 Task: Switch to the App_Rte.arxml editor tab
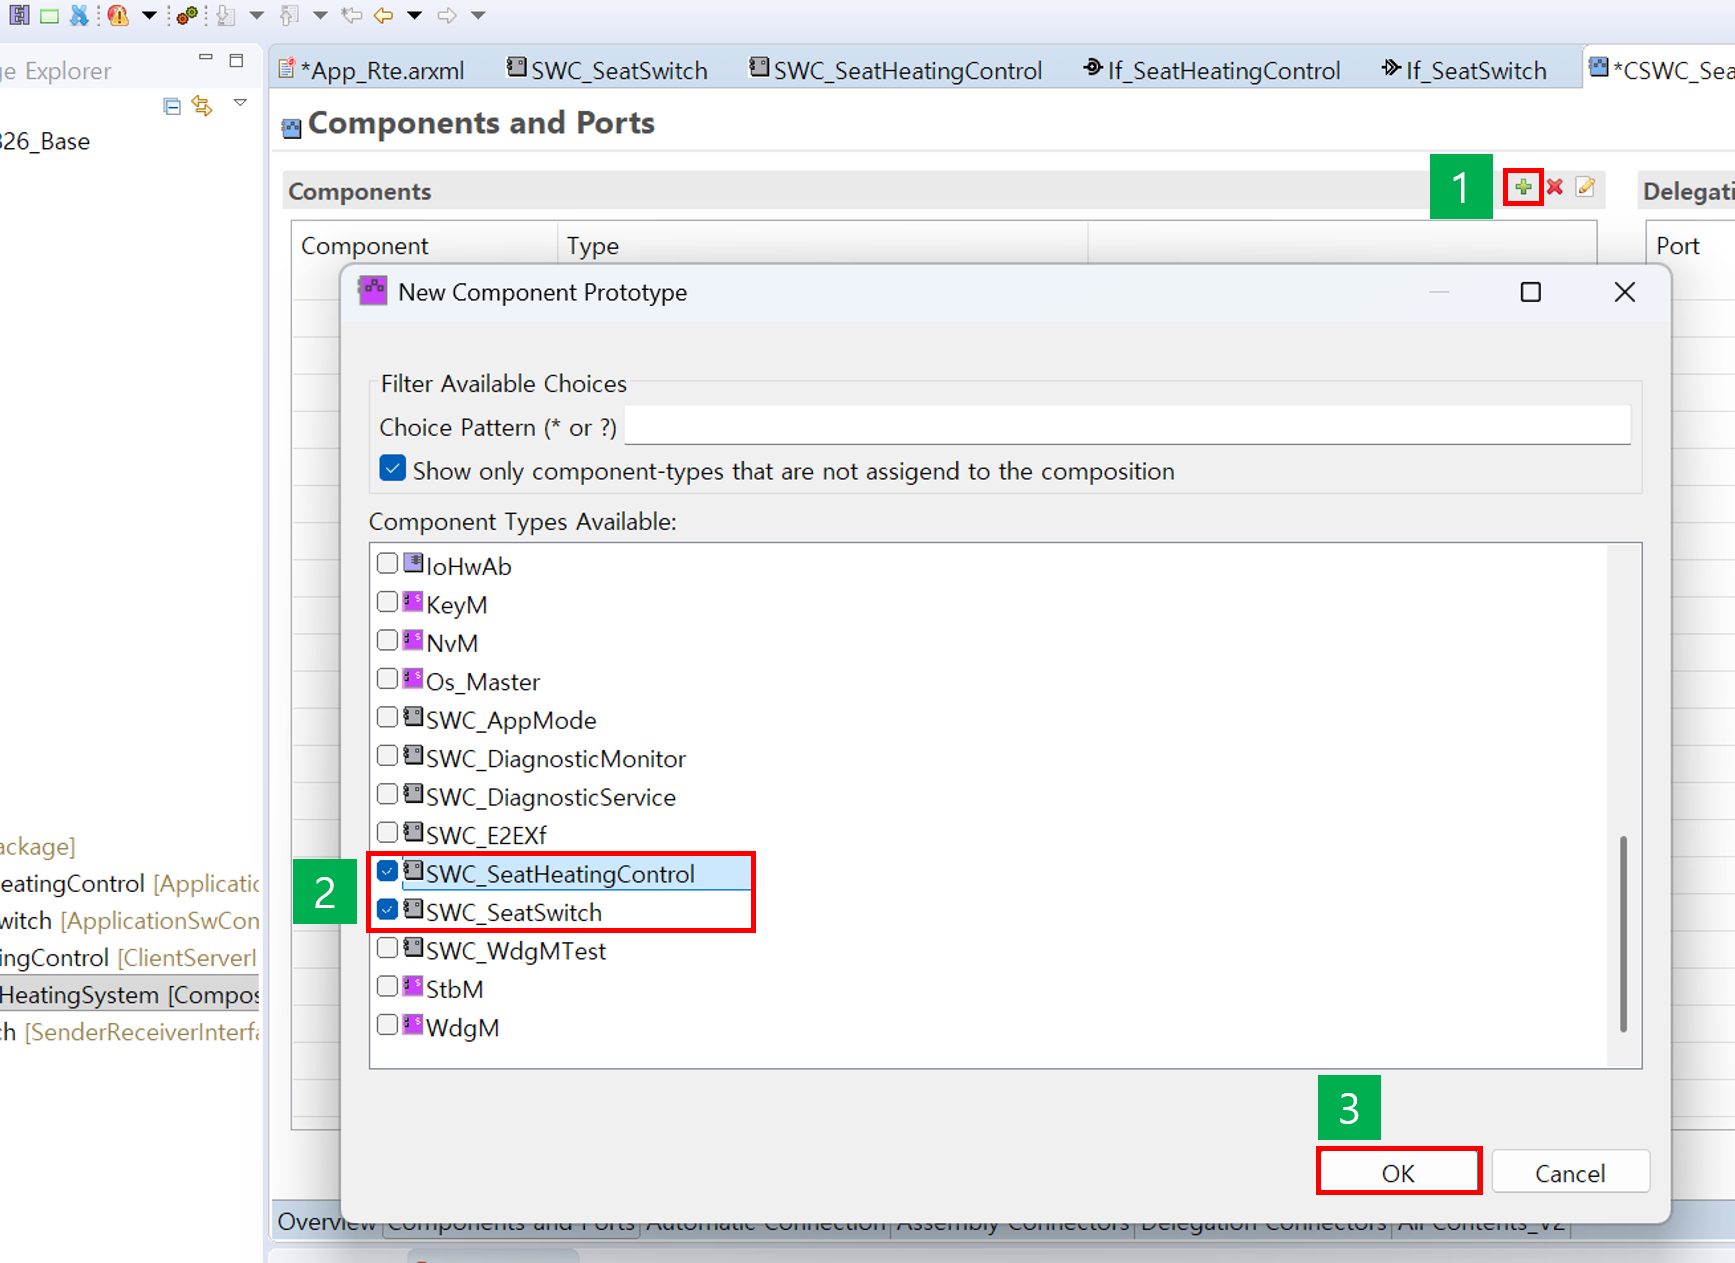(x=376, y=70)
